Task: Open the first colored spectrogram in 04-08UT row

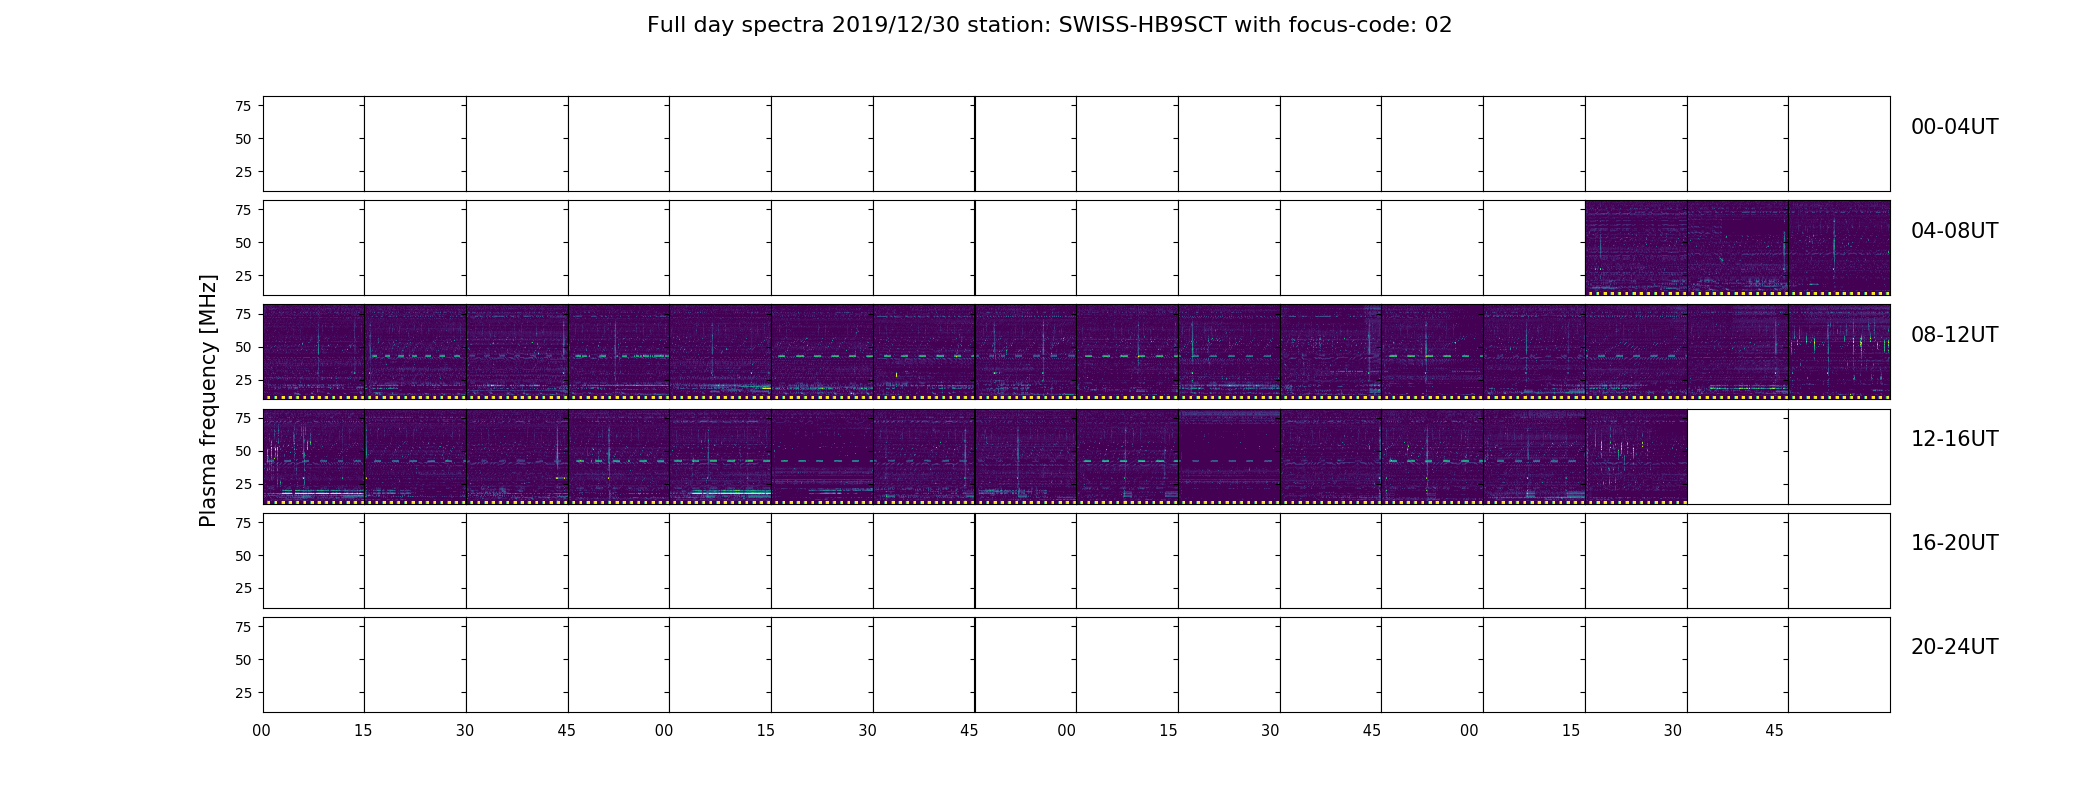Action: (x=1636, y=248)
